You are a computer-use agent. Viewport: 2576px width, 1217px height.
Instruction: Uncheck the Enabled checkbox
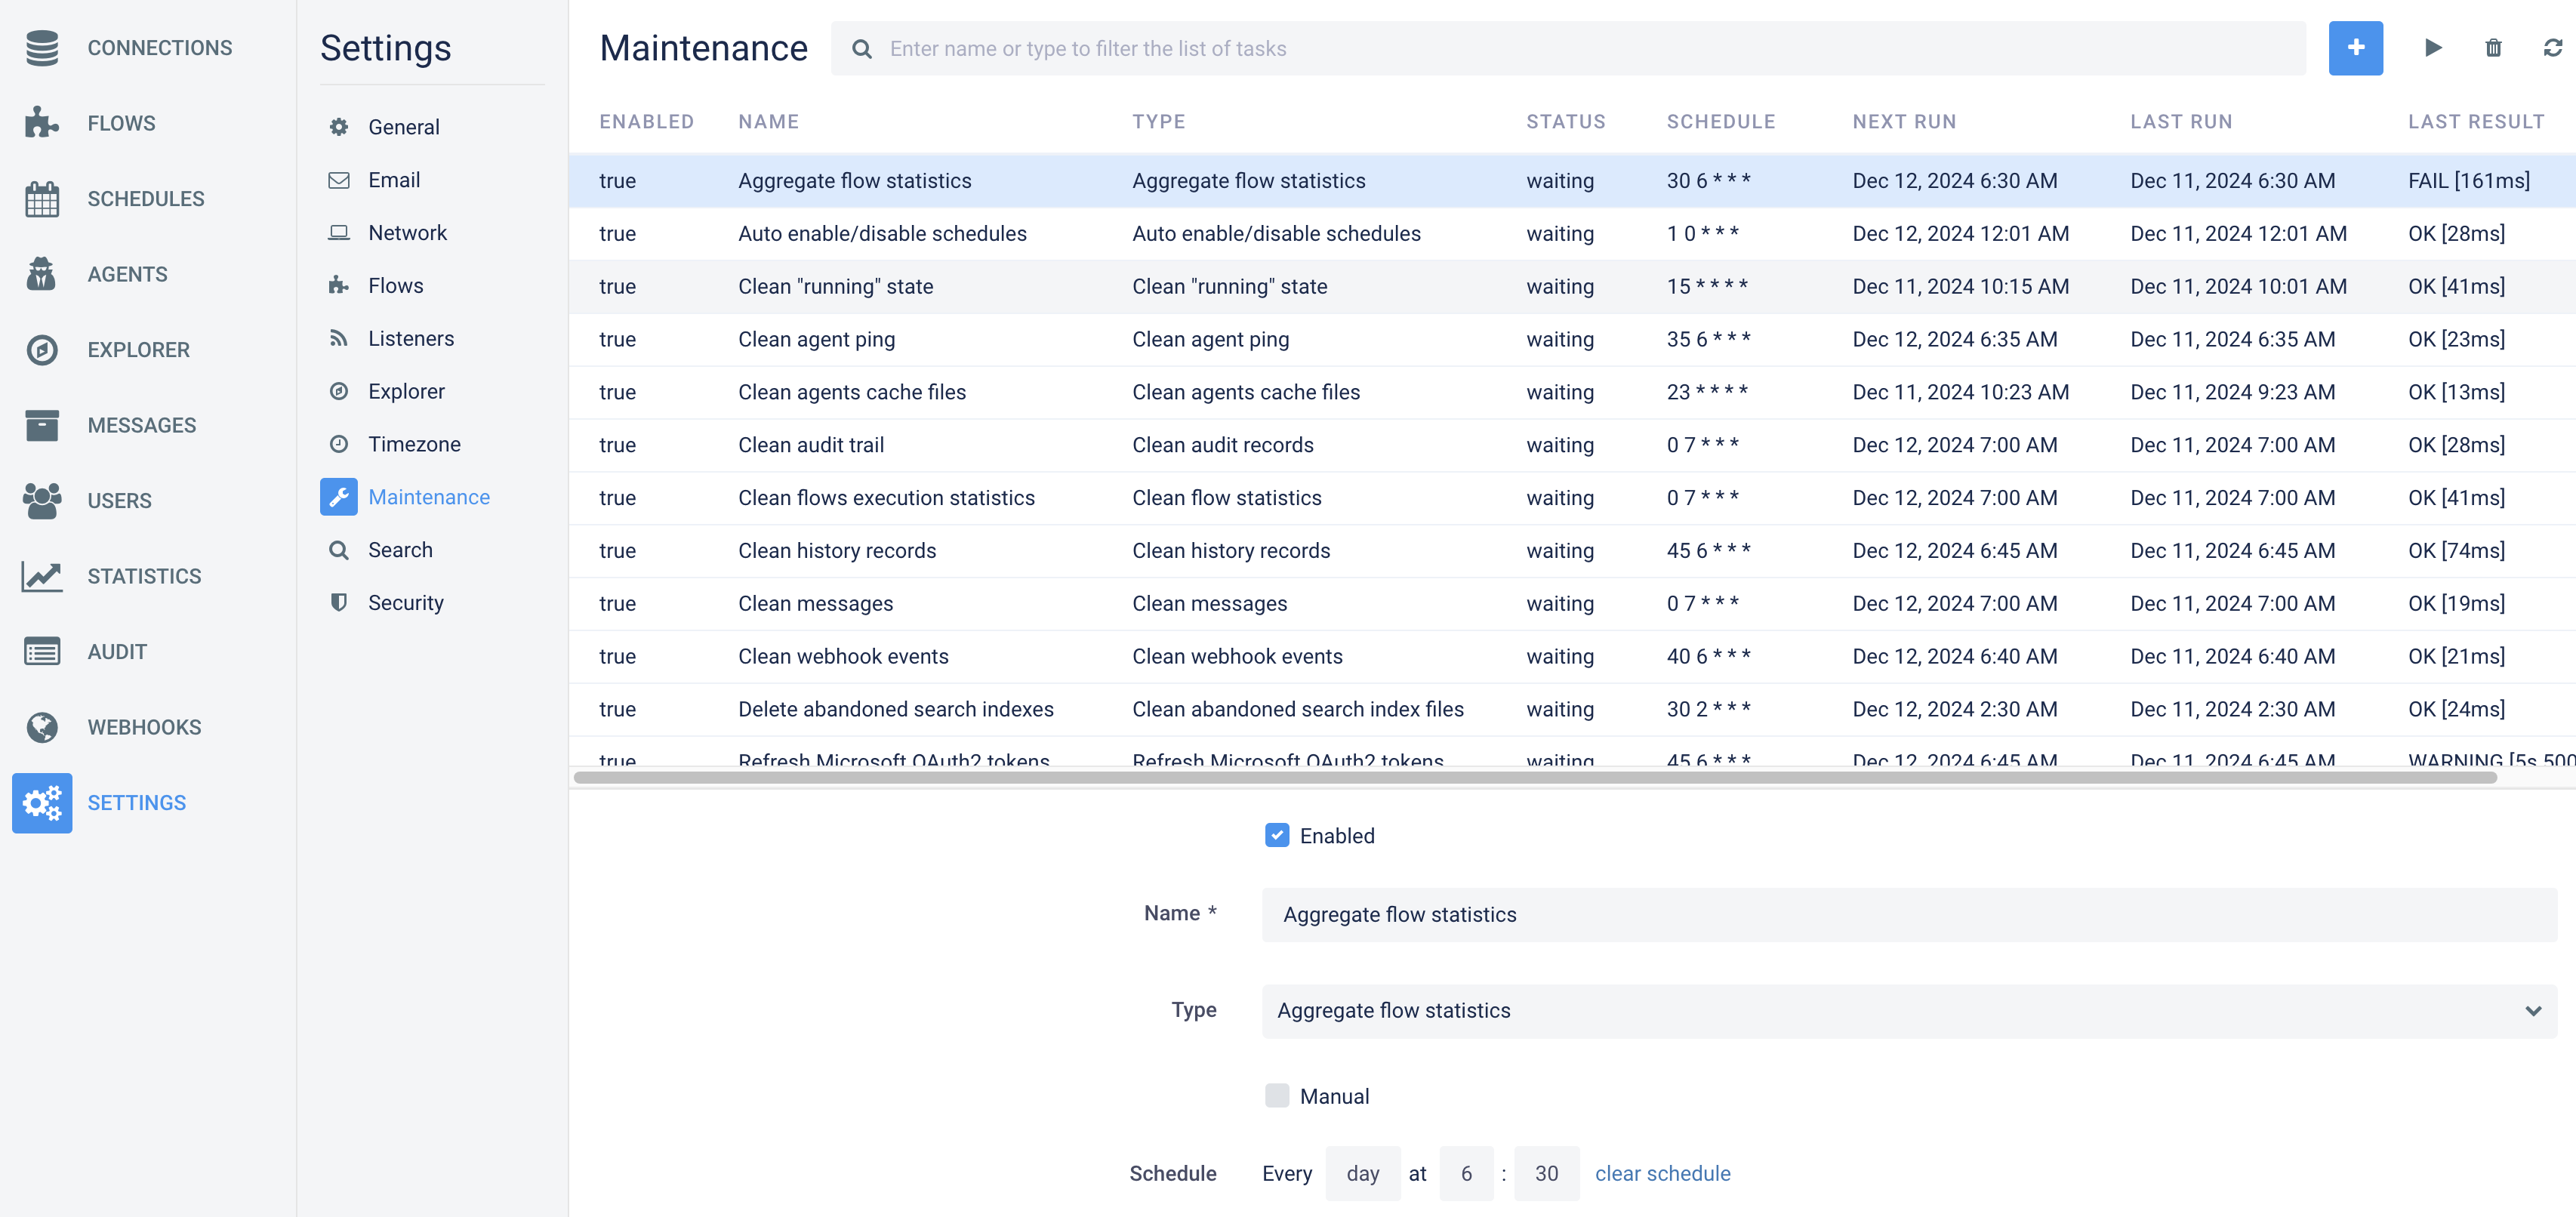[x=1277, y=835]
